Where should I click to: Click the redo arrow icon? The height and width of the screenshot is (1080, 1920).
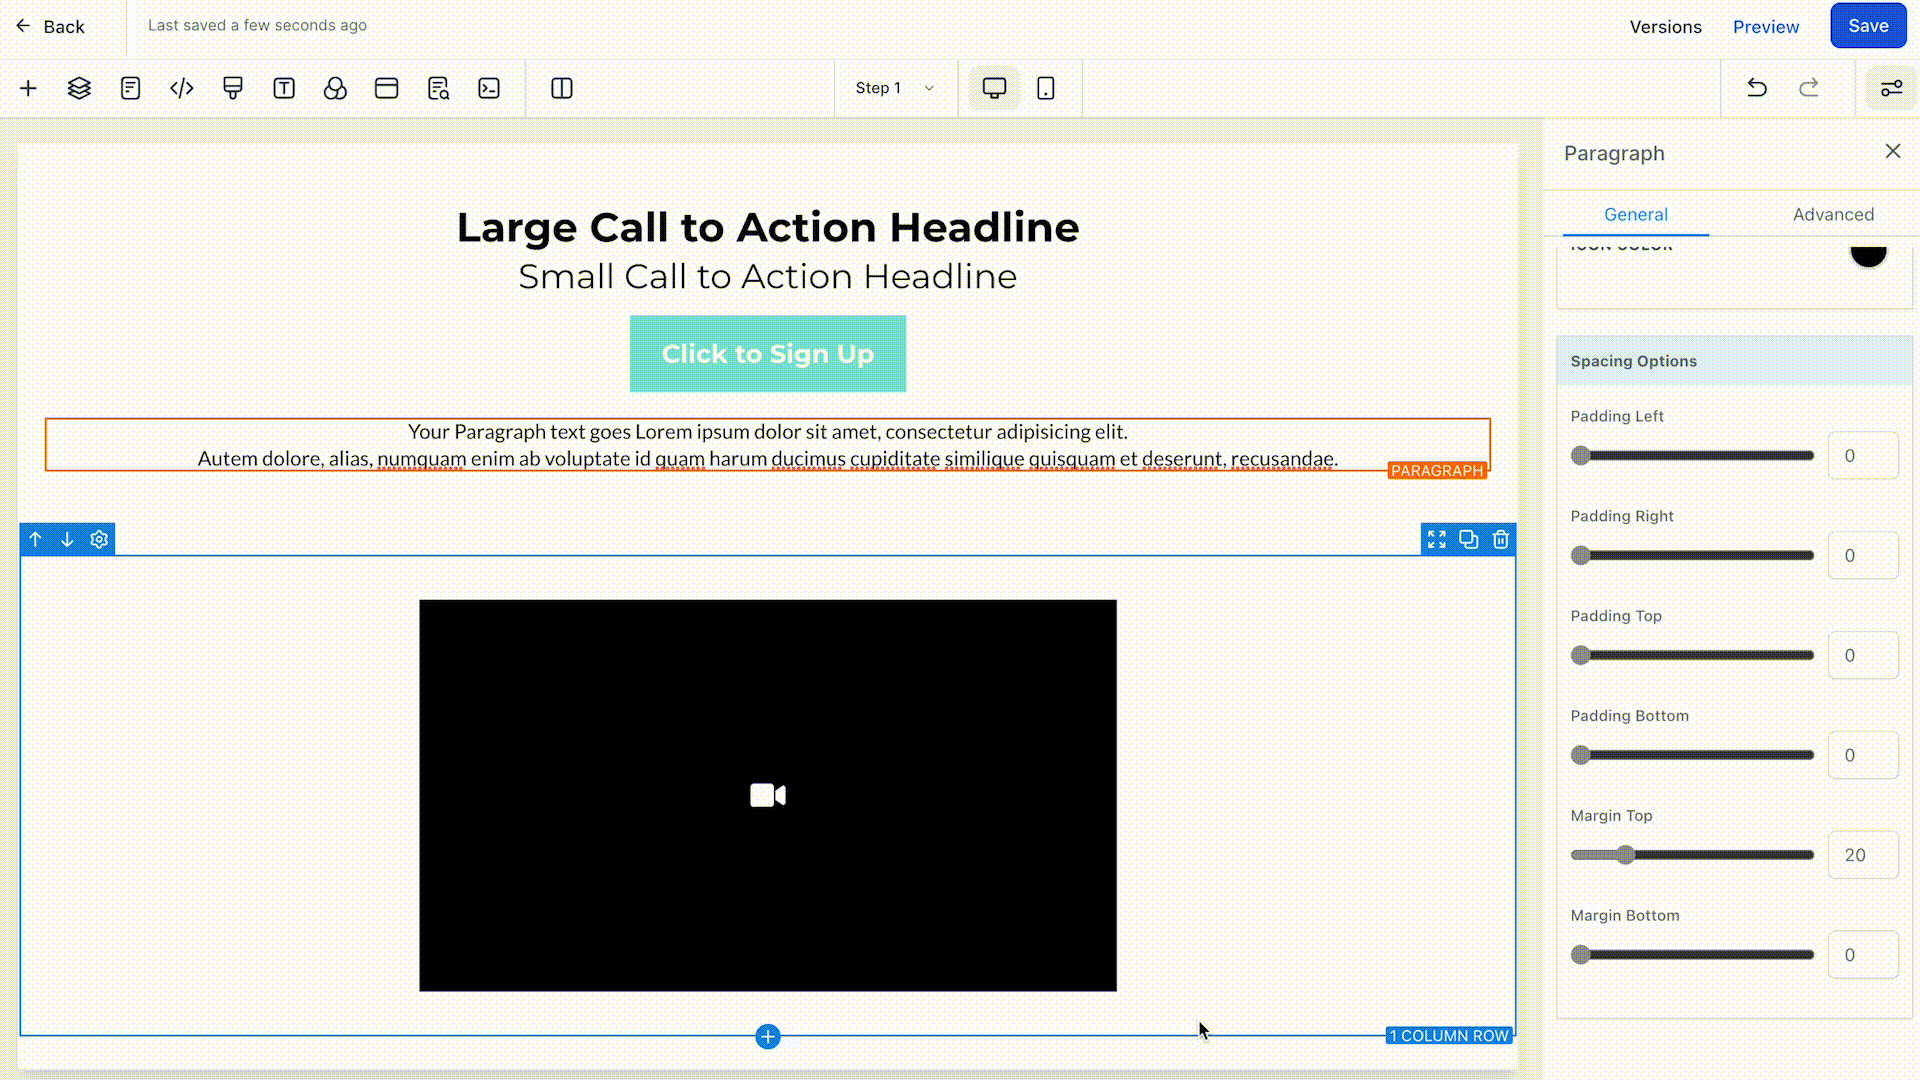coord(1809,88)
